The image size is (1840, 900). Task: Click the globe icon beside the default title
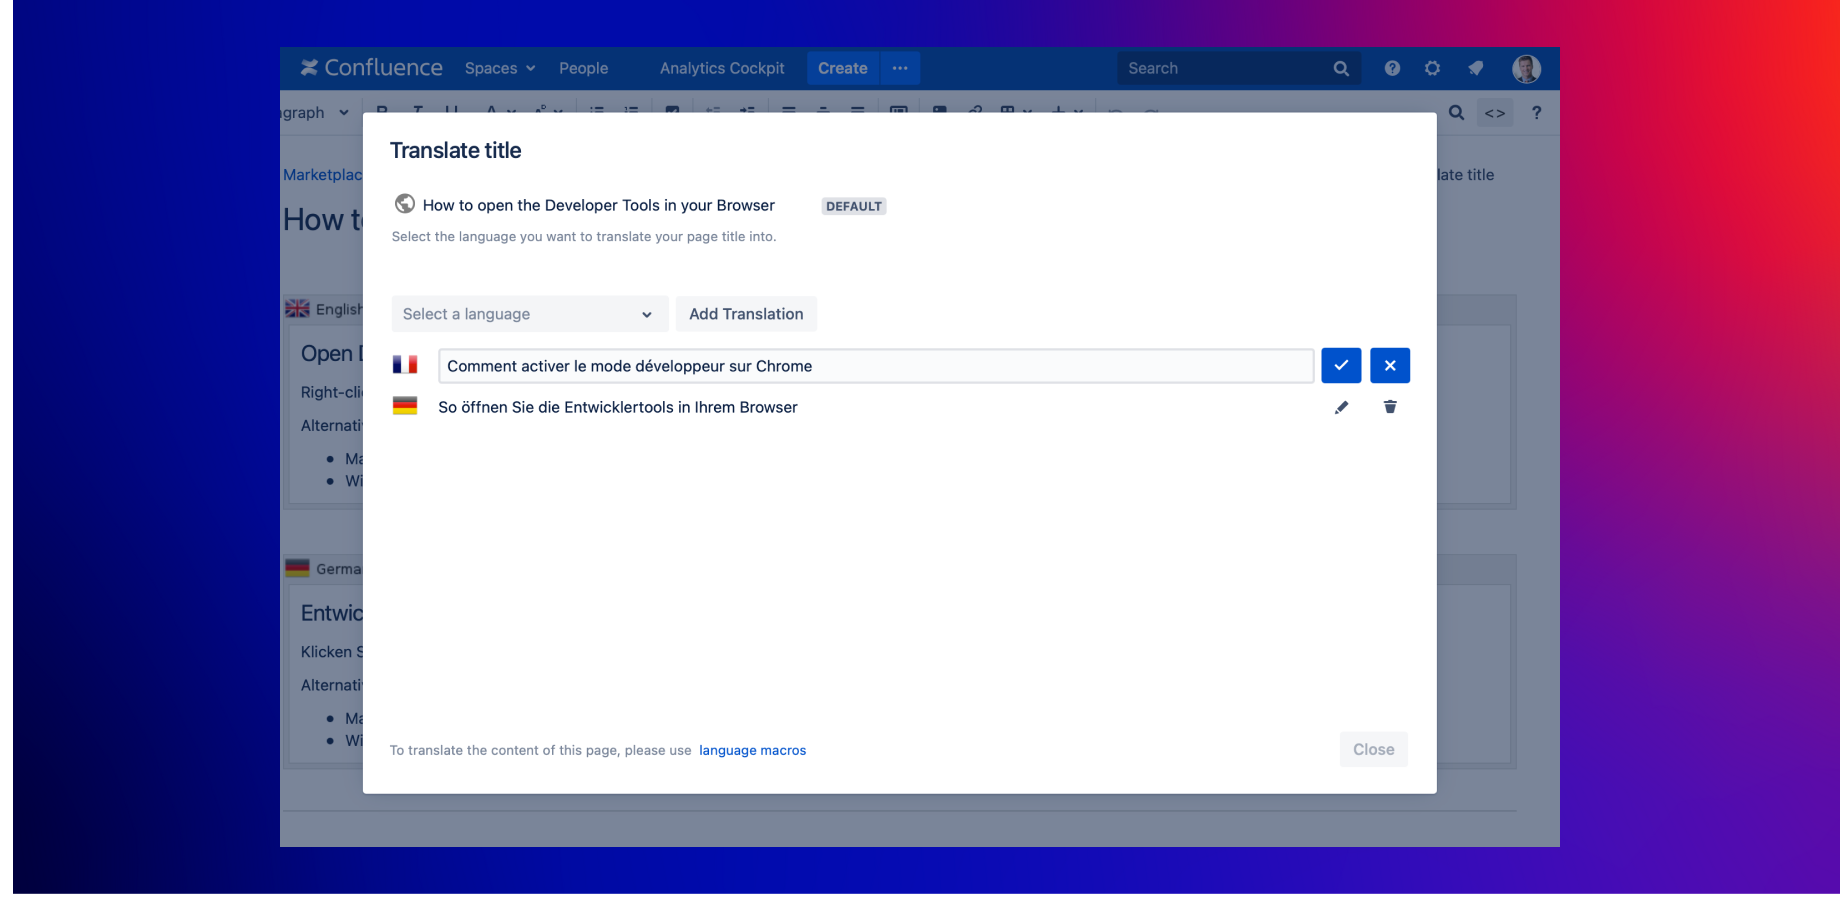click(405, 204)
